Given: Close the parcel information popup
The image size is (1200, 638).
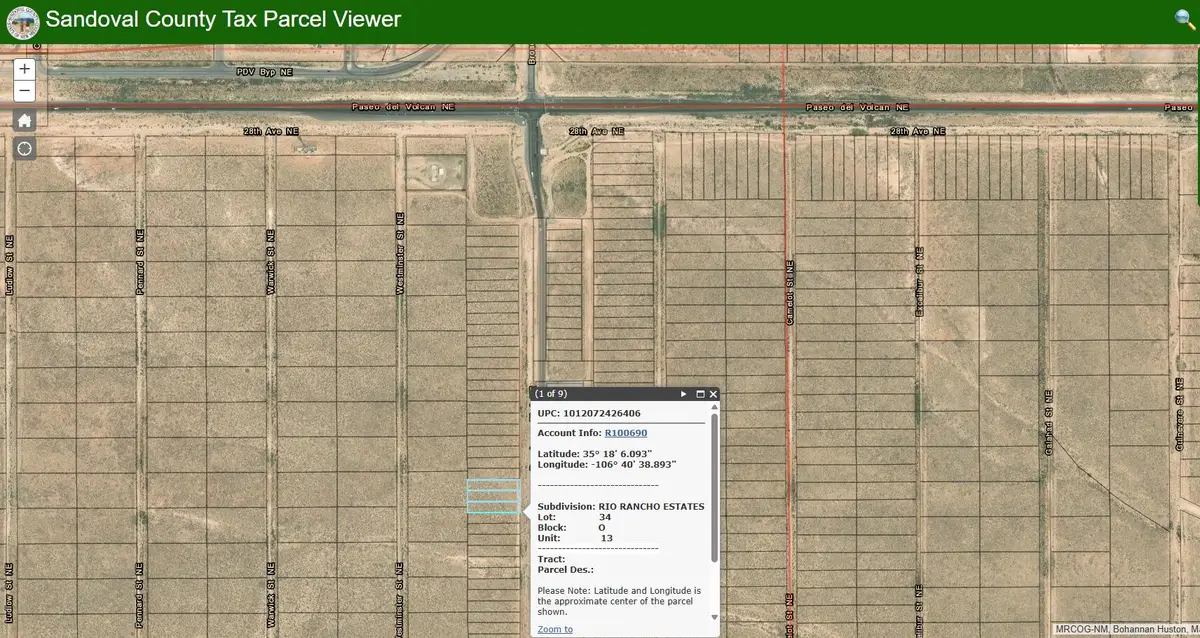Looking at the screenshot, I should [713, 394].
